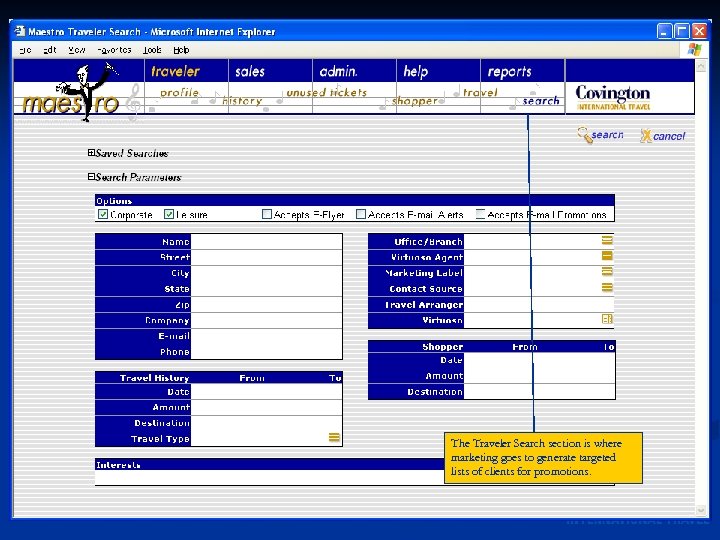Click into the Name field
The height and width of the screenshot is (540, 720).
click(266, 242)
